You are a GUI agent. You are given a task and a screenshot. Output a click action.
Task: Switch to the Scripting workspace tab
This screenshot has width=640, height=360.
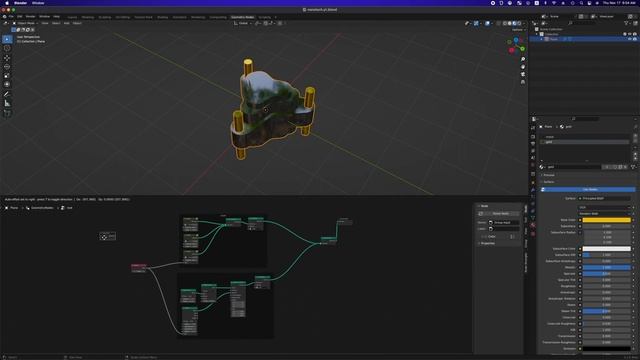pyautogui.click(x=264, y=17)
